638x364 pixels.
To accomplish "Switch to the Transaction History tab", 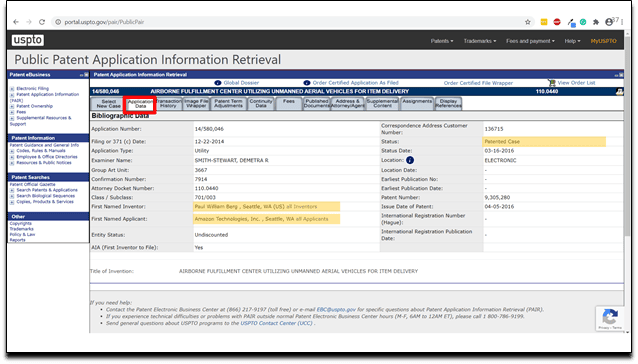I will [x=168, y=104].
